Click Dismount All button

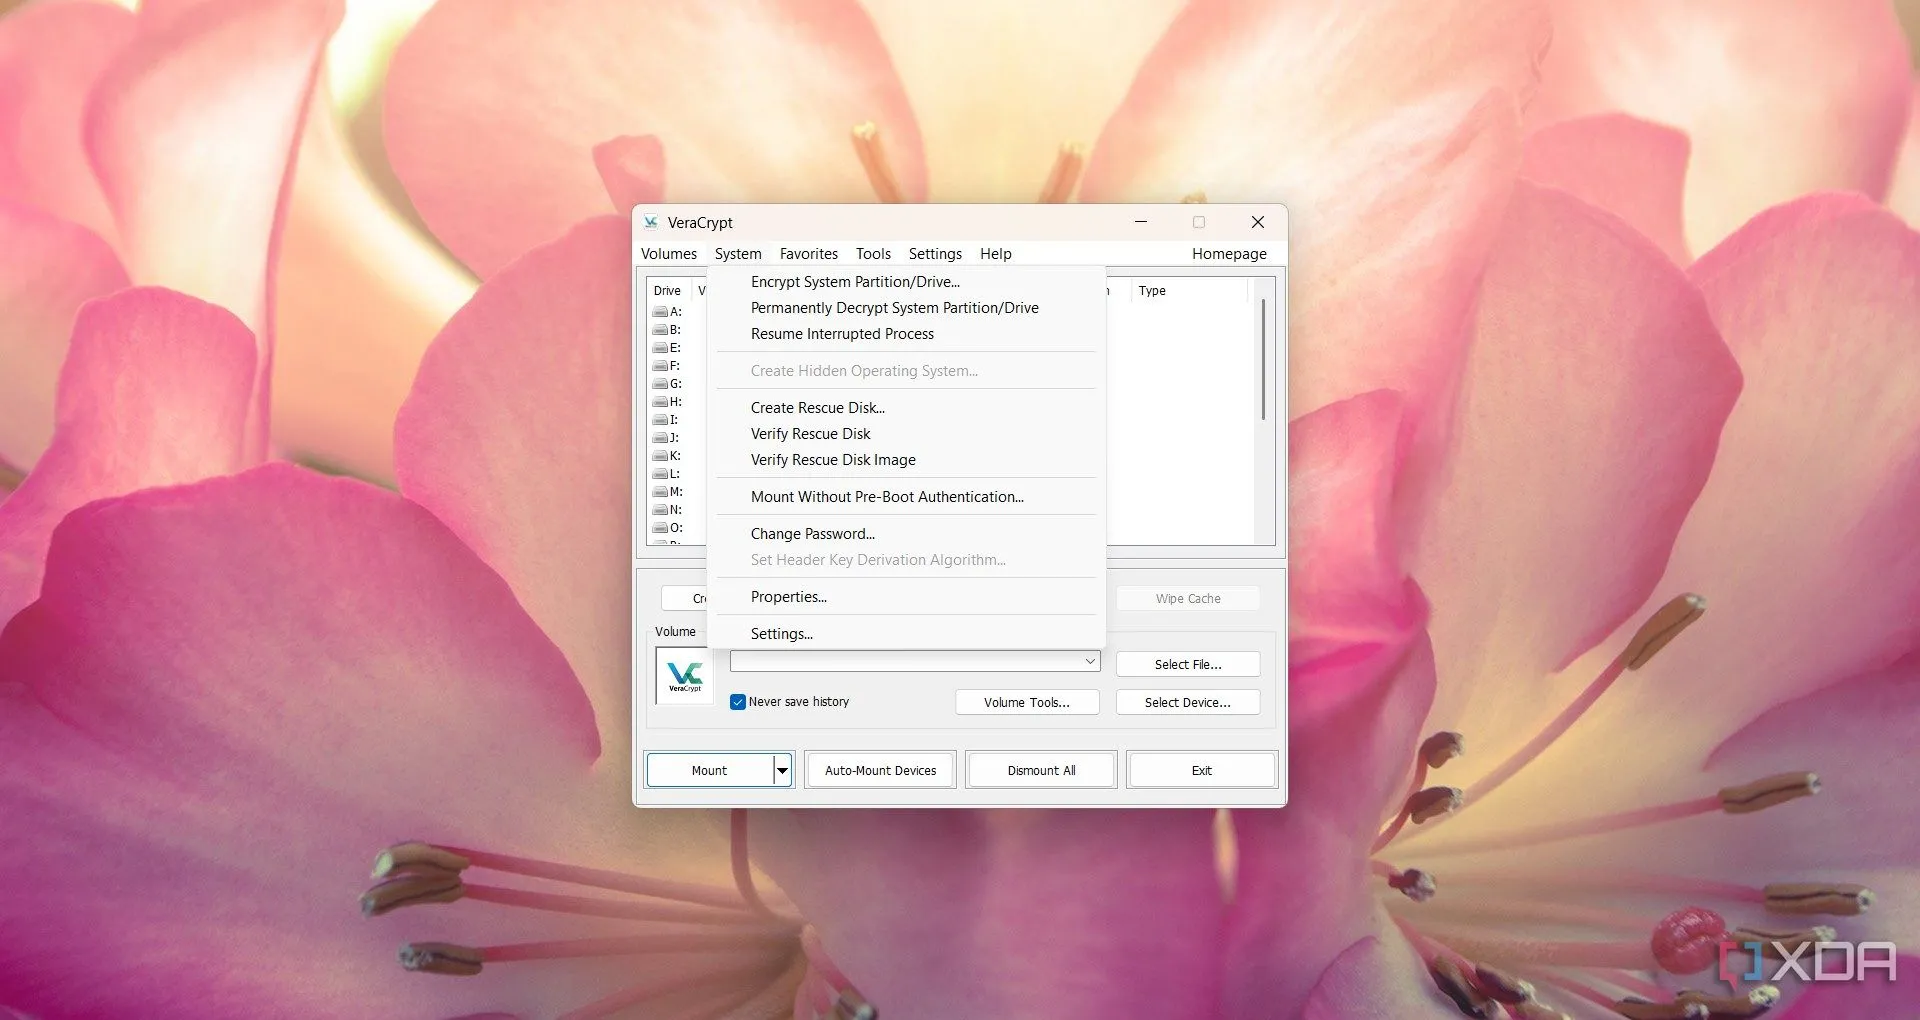pyautogui.click(x=1042, y=770)
